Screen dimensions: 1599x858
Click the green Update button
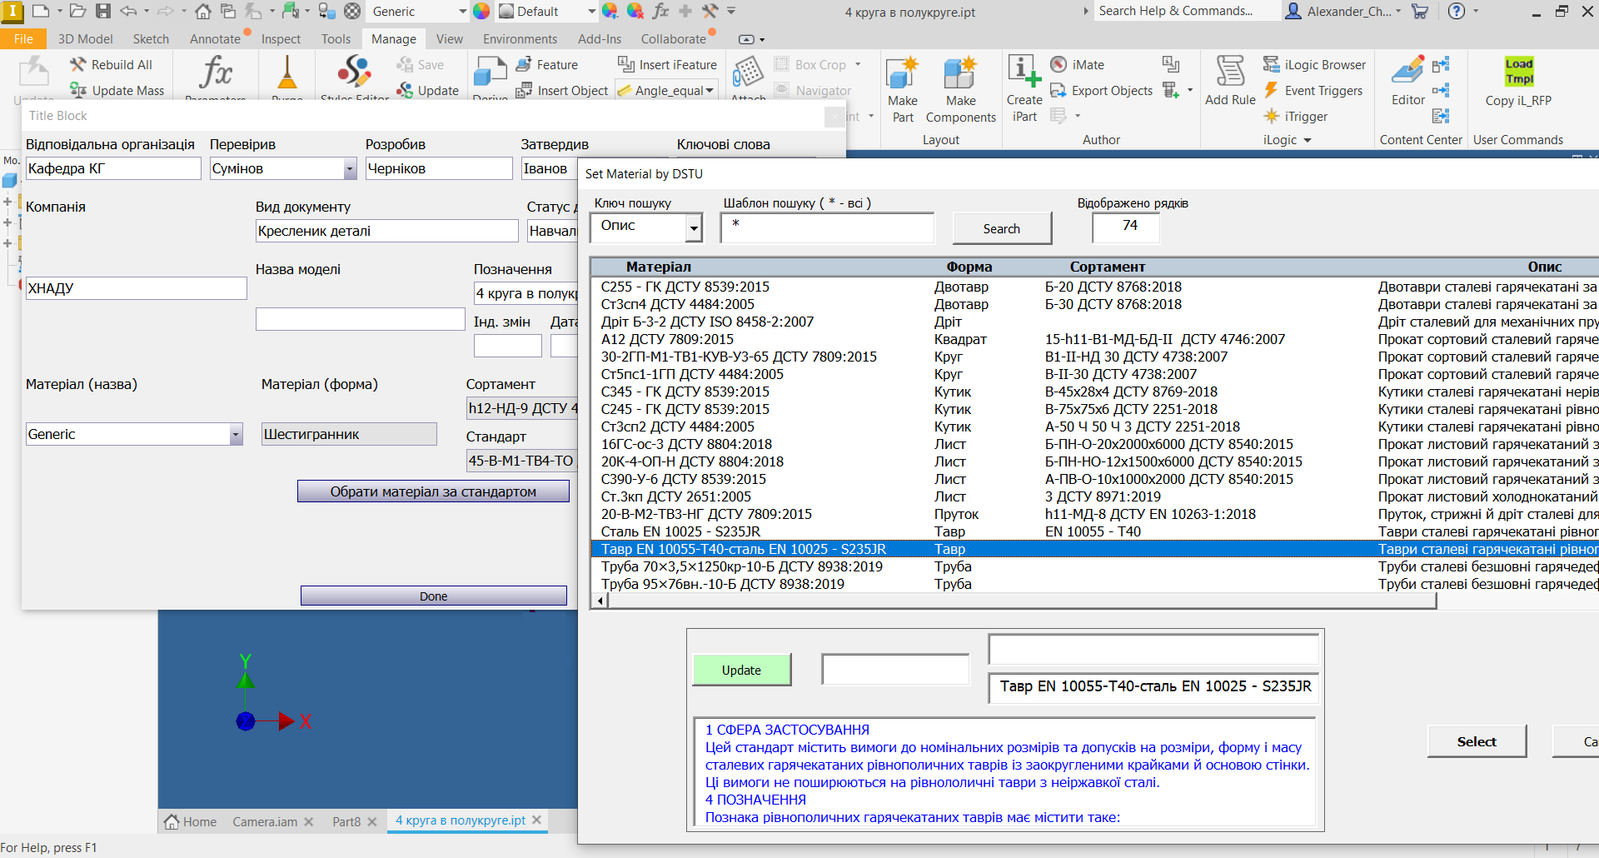pyautogui.click(x=741, y=670)
